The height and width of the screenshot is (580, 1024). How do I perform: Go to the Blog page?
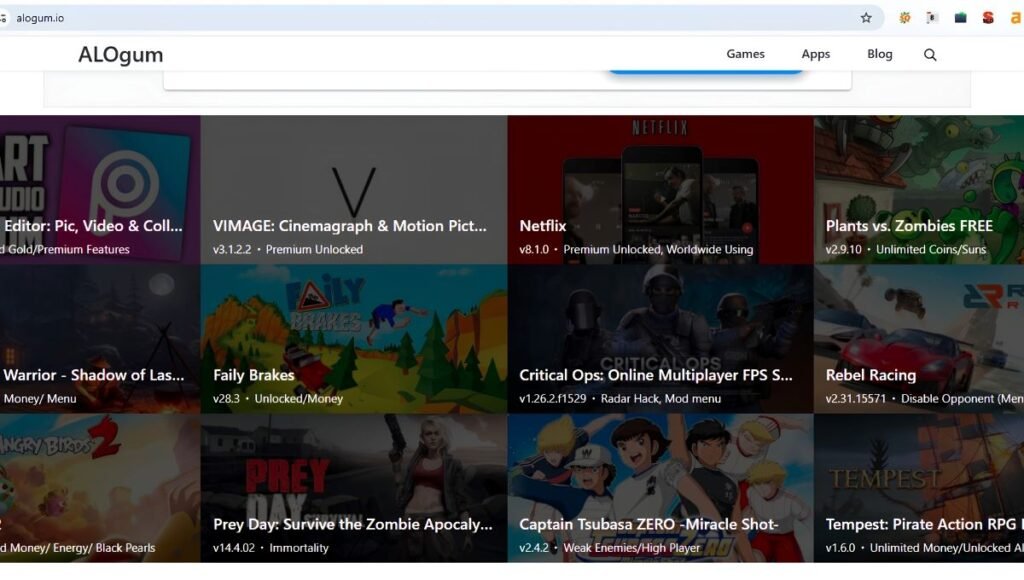(880, 54)
